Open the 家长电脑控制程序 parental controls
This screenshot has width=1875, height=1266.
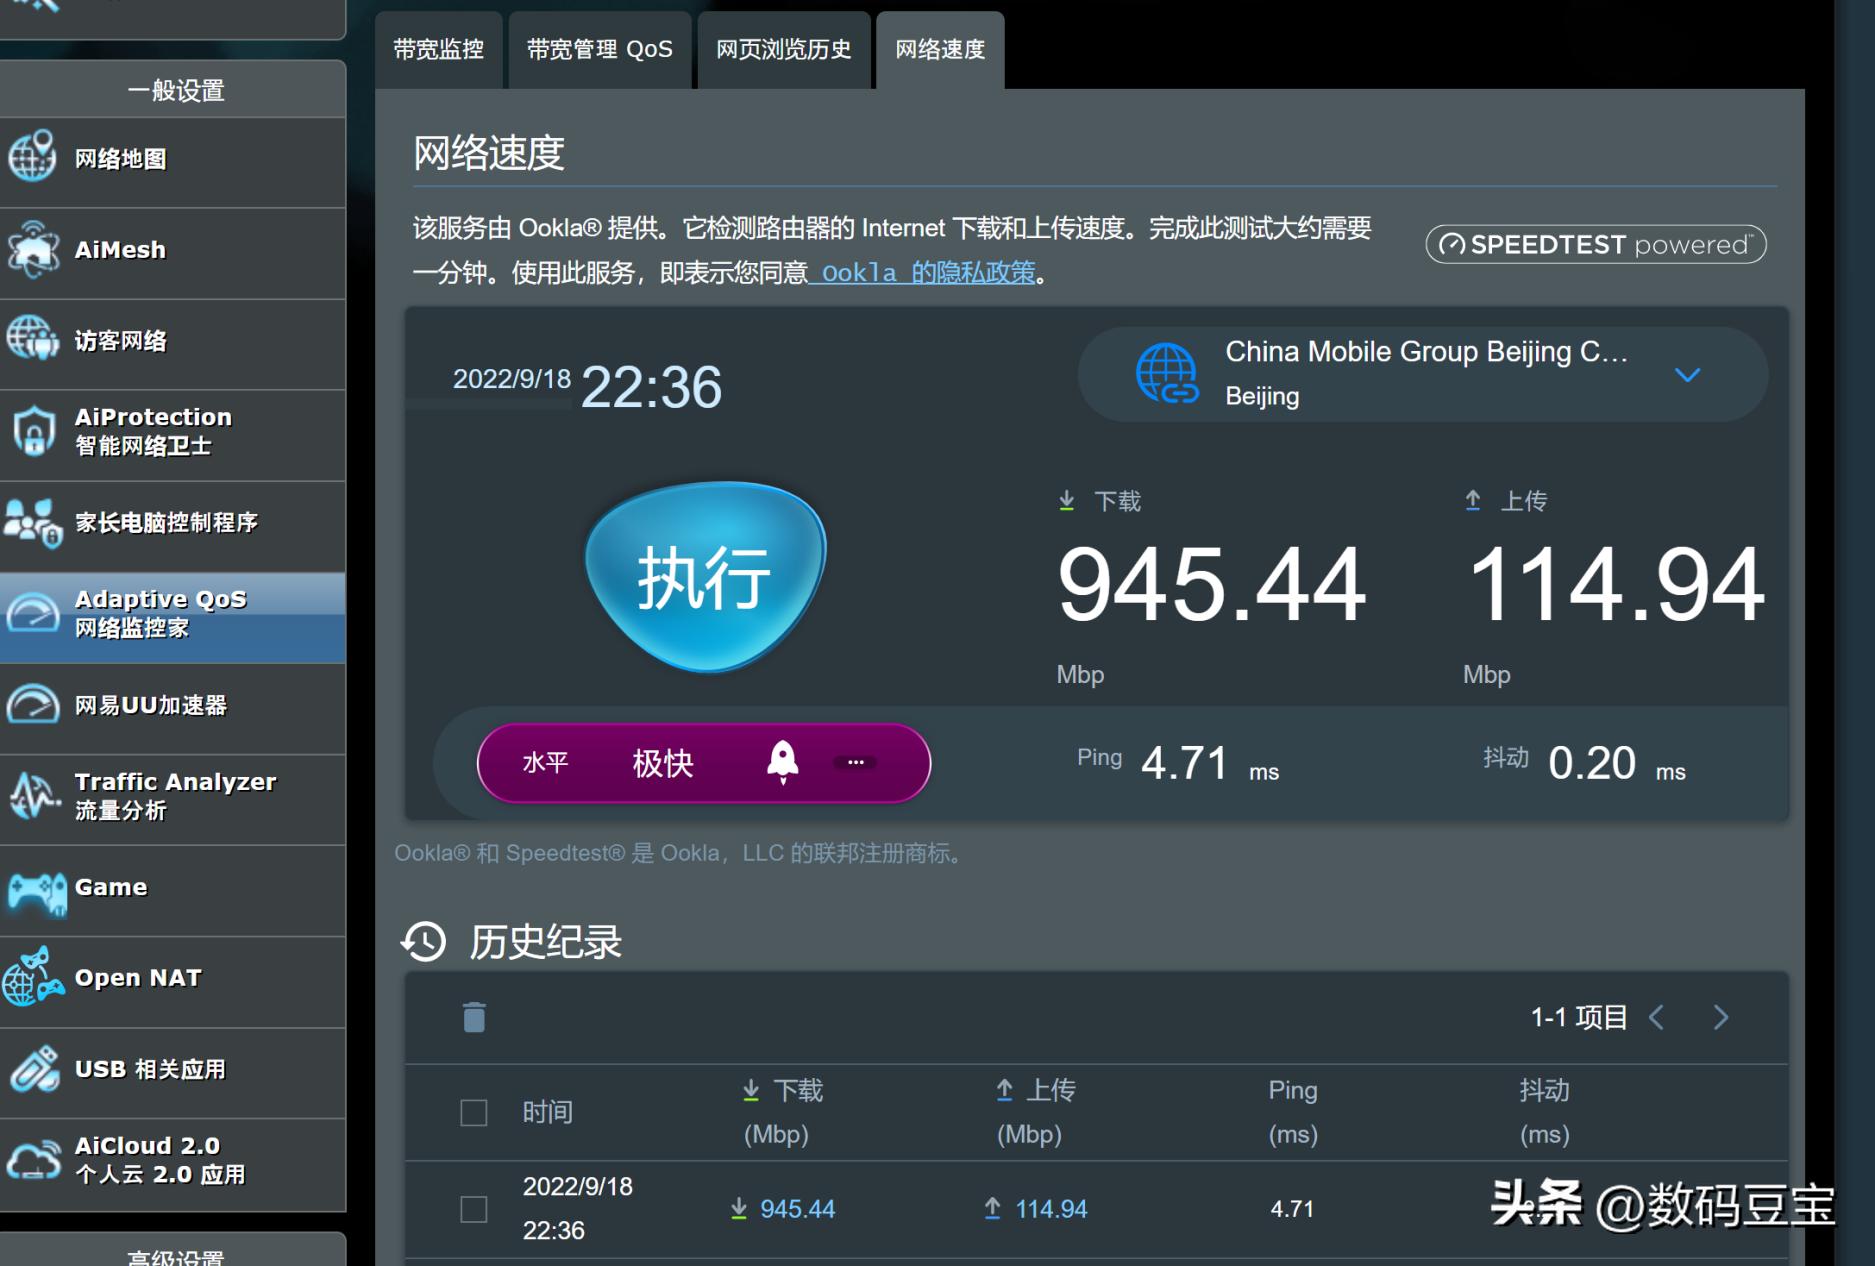pyautogui.click(x=165, y=523)
